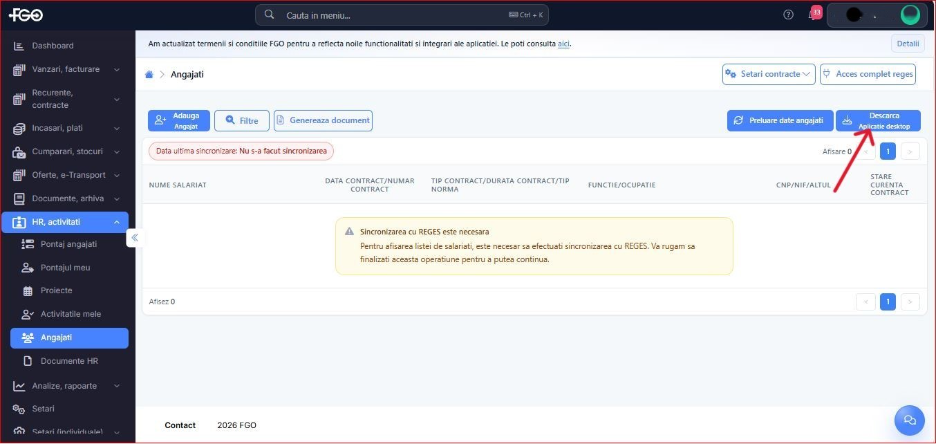
Task: Click the Analize, rapoarte chart icon
Action: coord(19,386)
